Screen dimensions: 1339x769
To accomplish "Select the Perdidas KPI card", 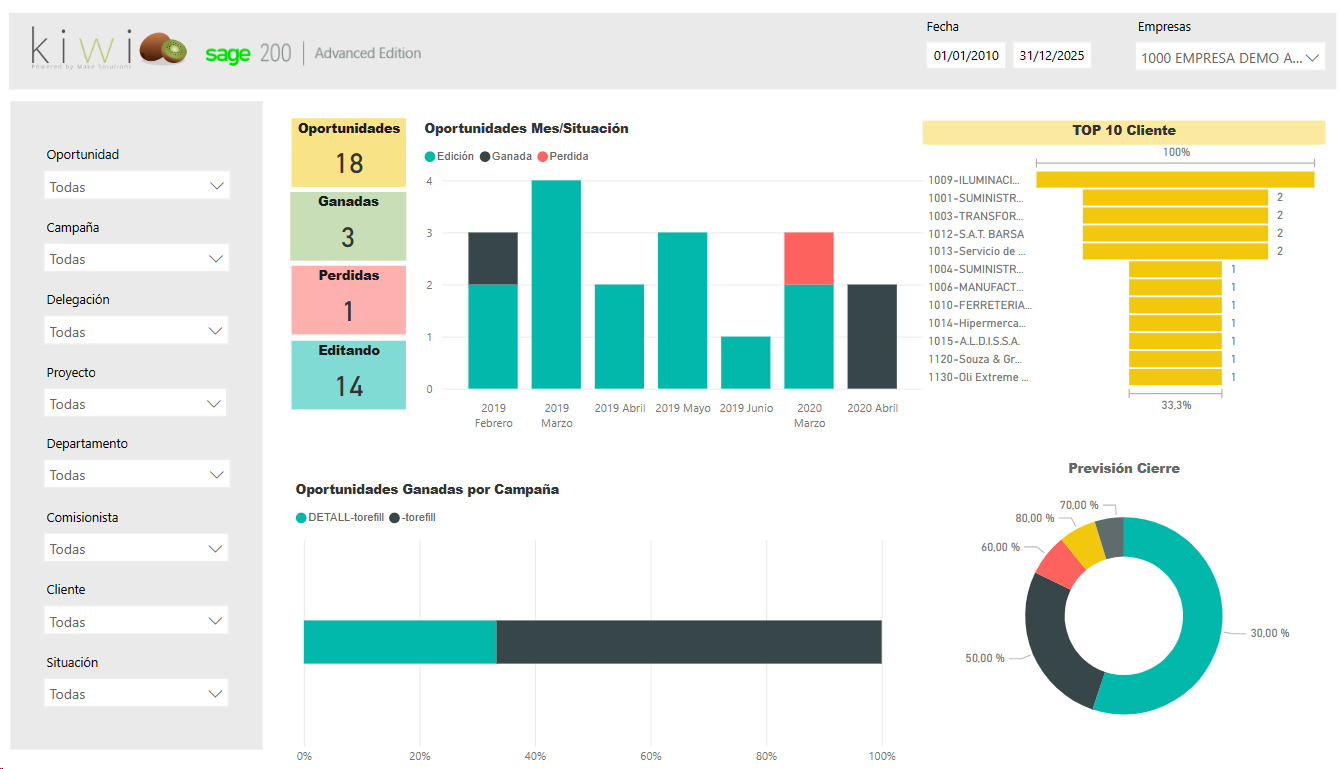I will 348,300.
